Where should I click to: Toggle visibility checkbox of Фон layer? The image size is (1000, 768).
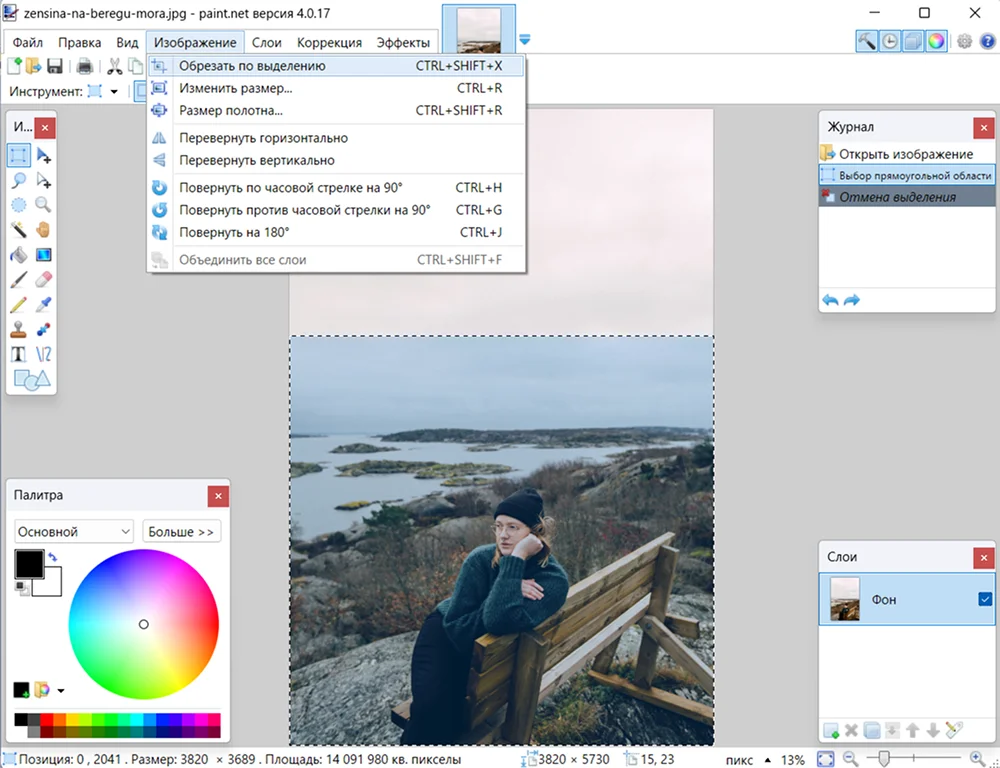(985, 600)
